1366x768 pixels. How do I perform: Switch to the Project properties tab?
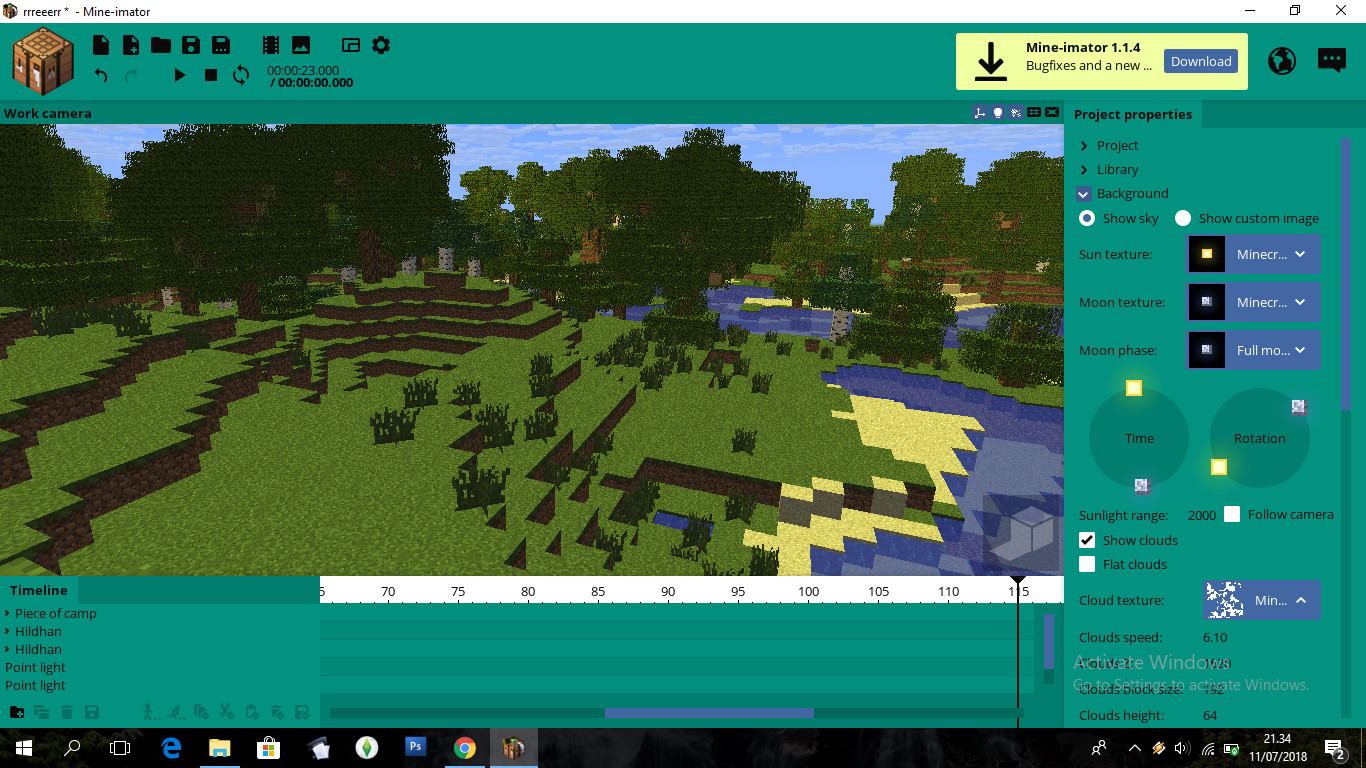tap(1134, 114)
